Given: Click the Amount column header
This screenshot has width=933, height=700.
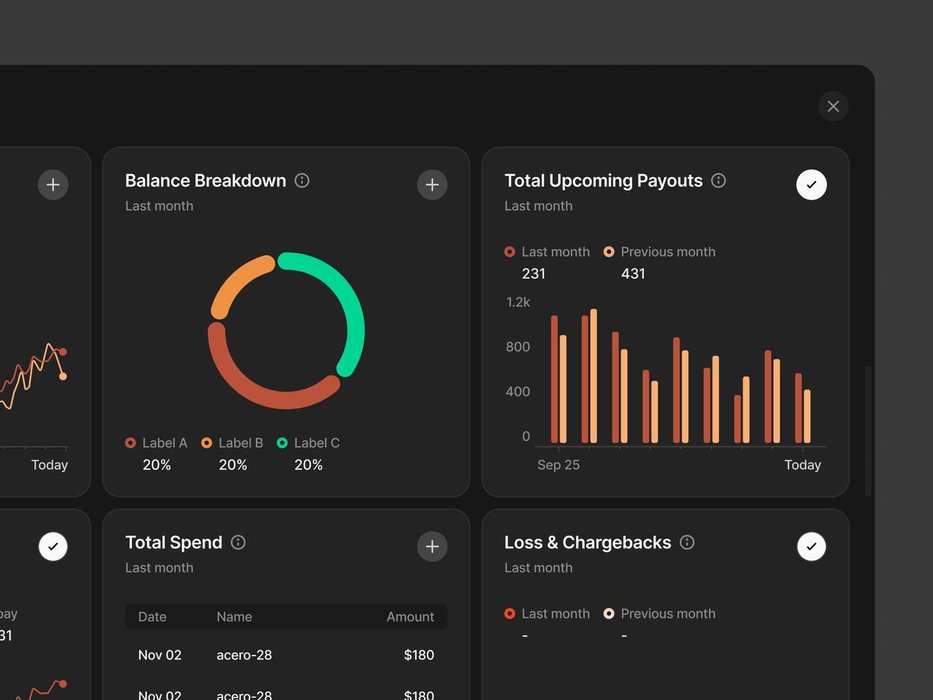Looking at the screenshot, I should point(410,617).
